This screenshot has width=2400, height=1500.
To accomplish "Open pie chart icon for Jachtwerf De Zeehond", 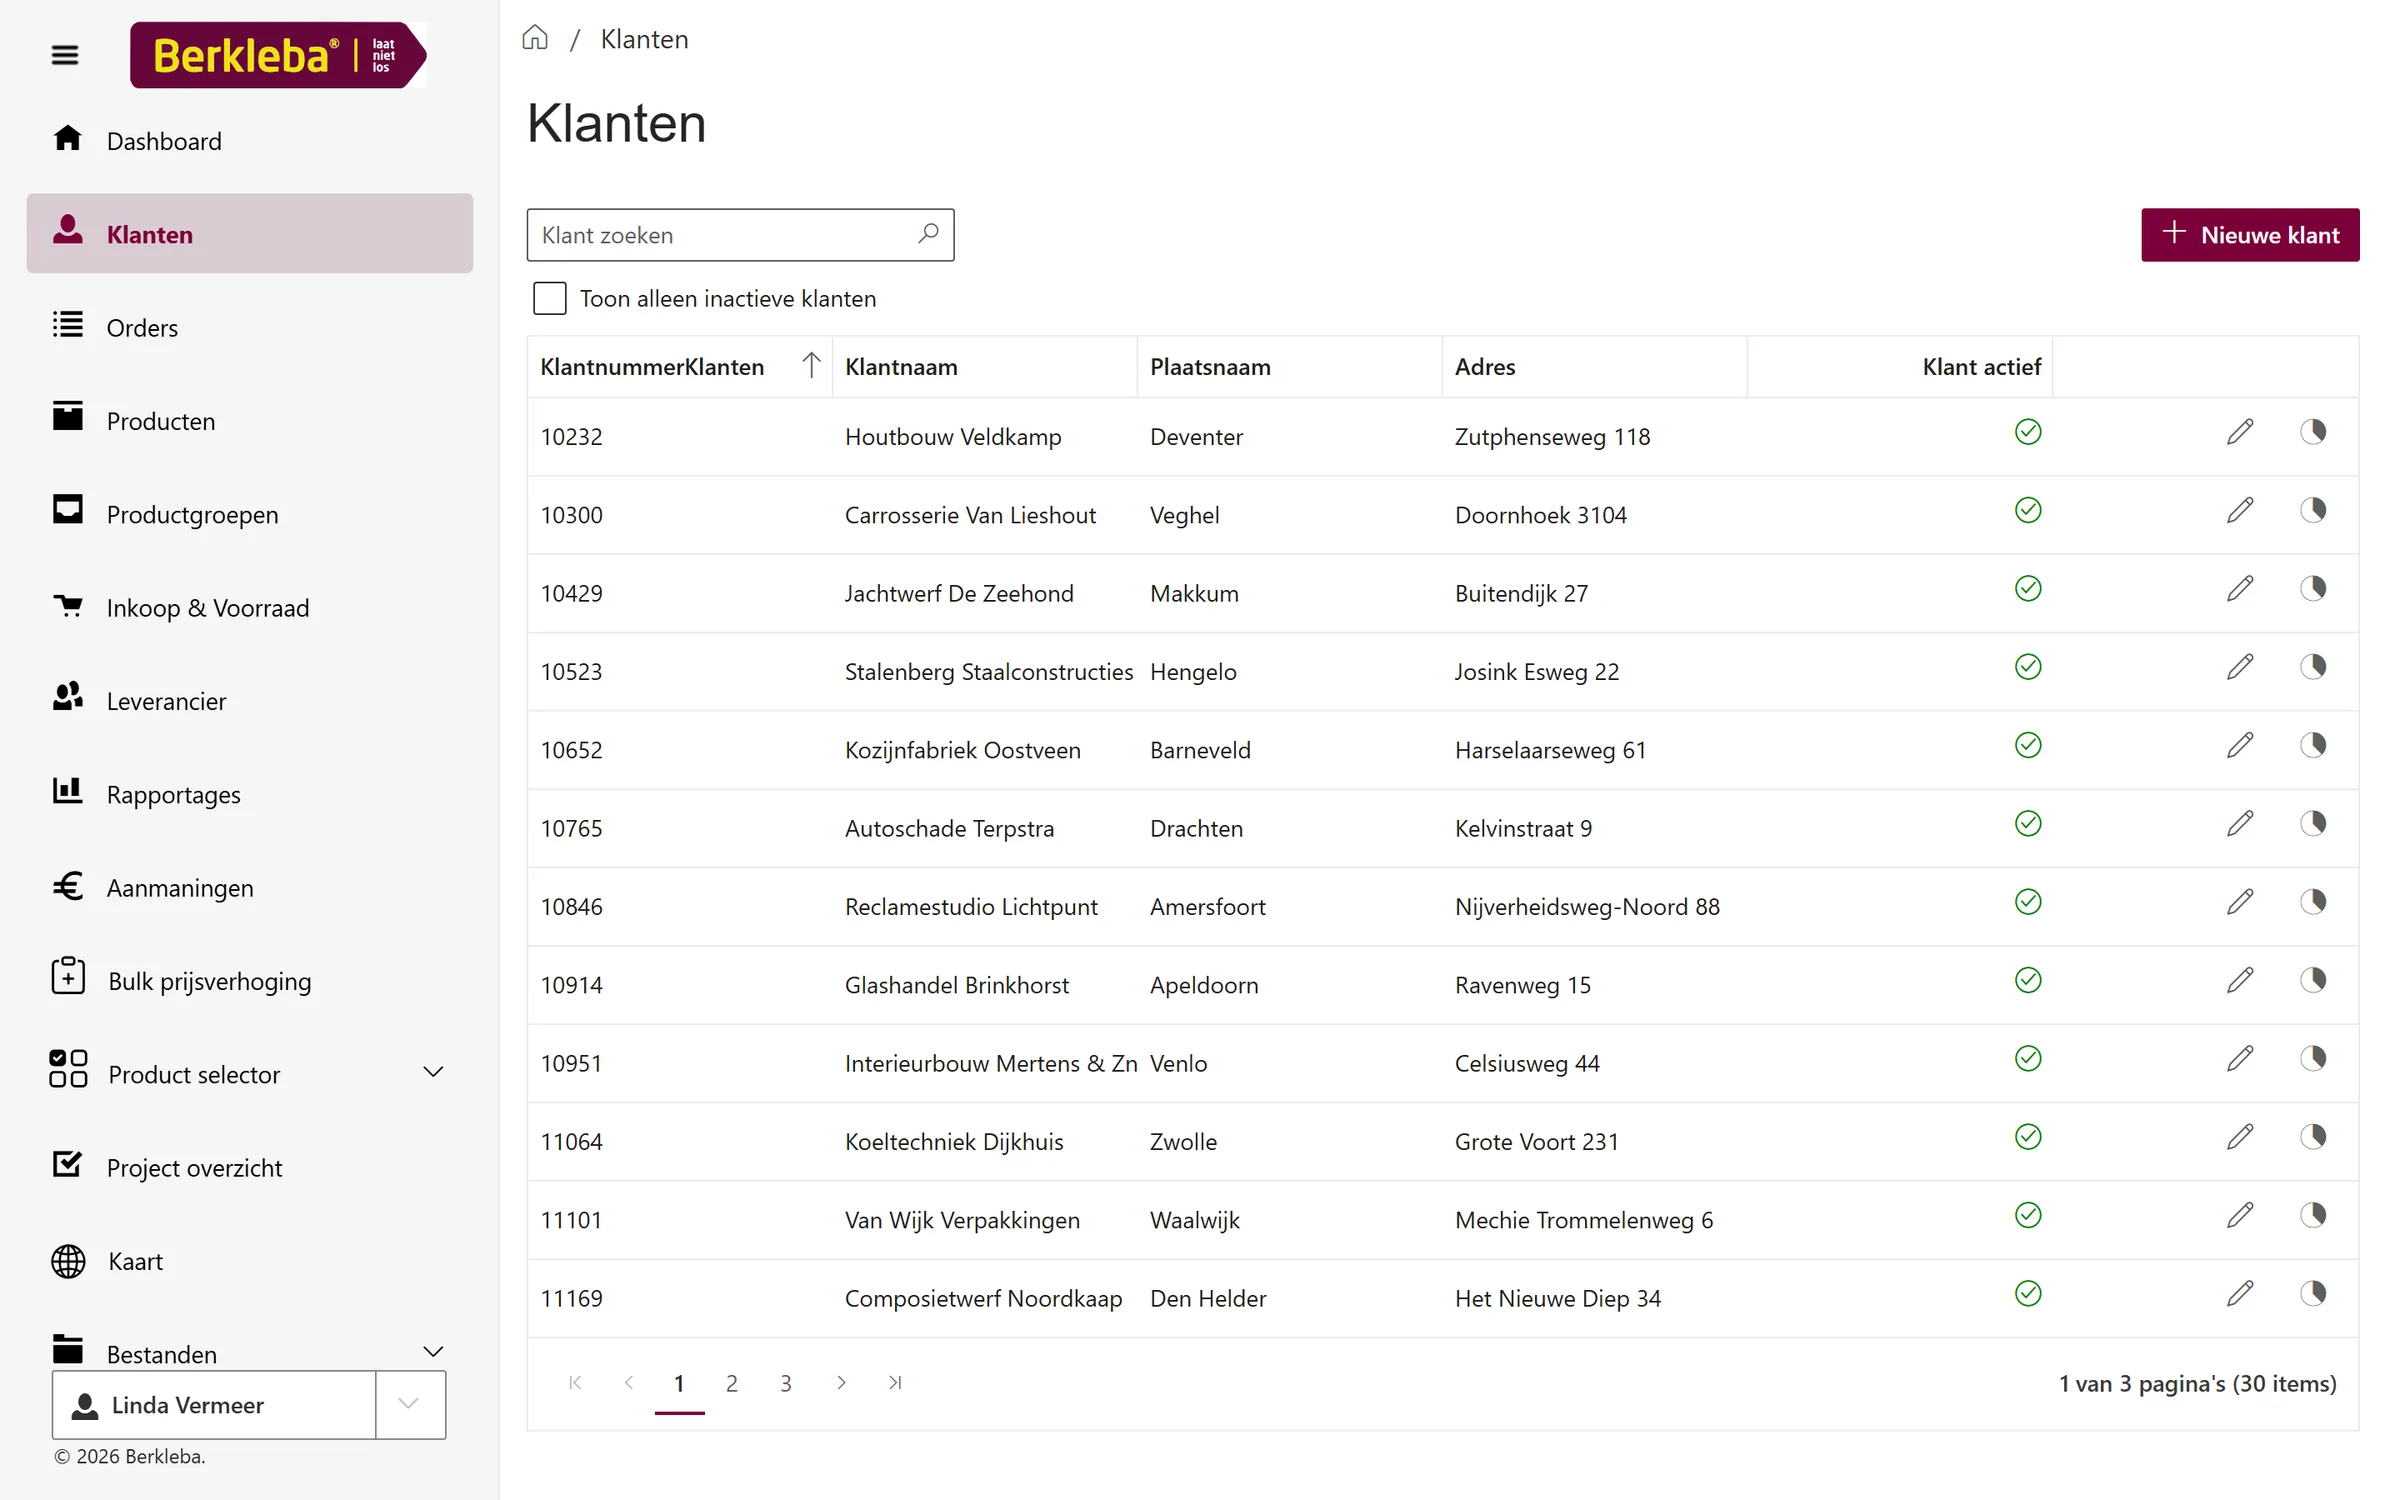I will pos(2313,588).
